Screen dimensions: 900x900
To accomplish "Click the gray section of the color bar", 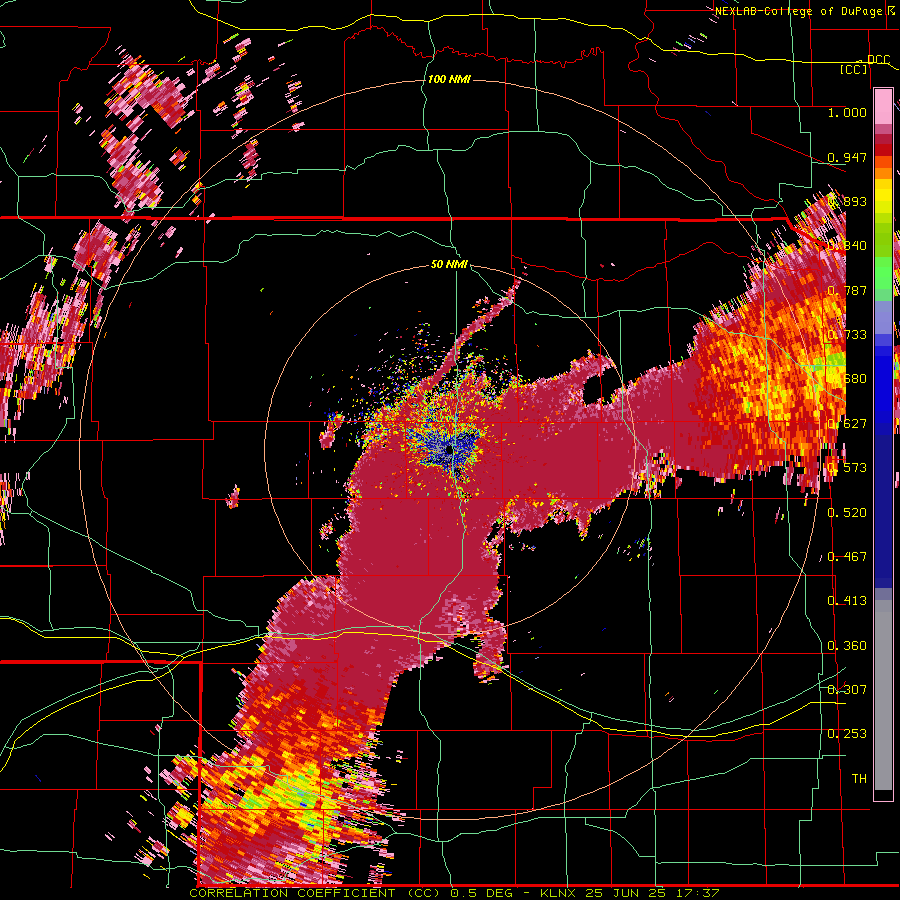I will [x=883, y=695].
